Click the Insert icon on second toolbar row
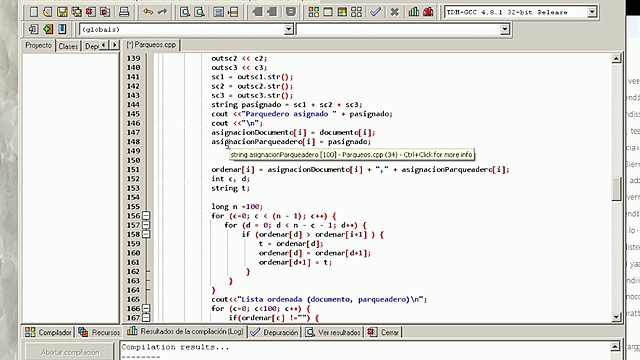Screen dimensions: 640x360 (33, 29)
